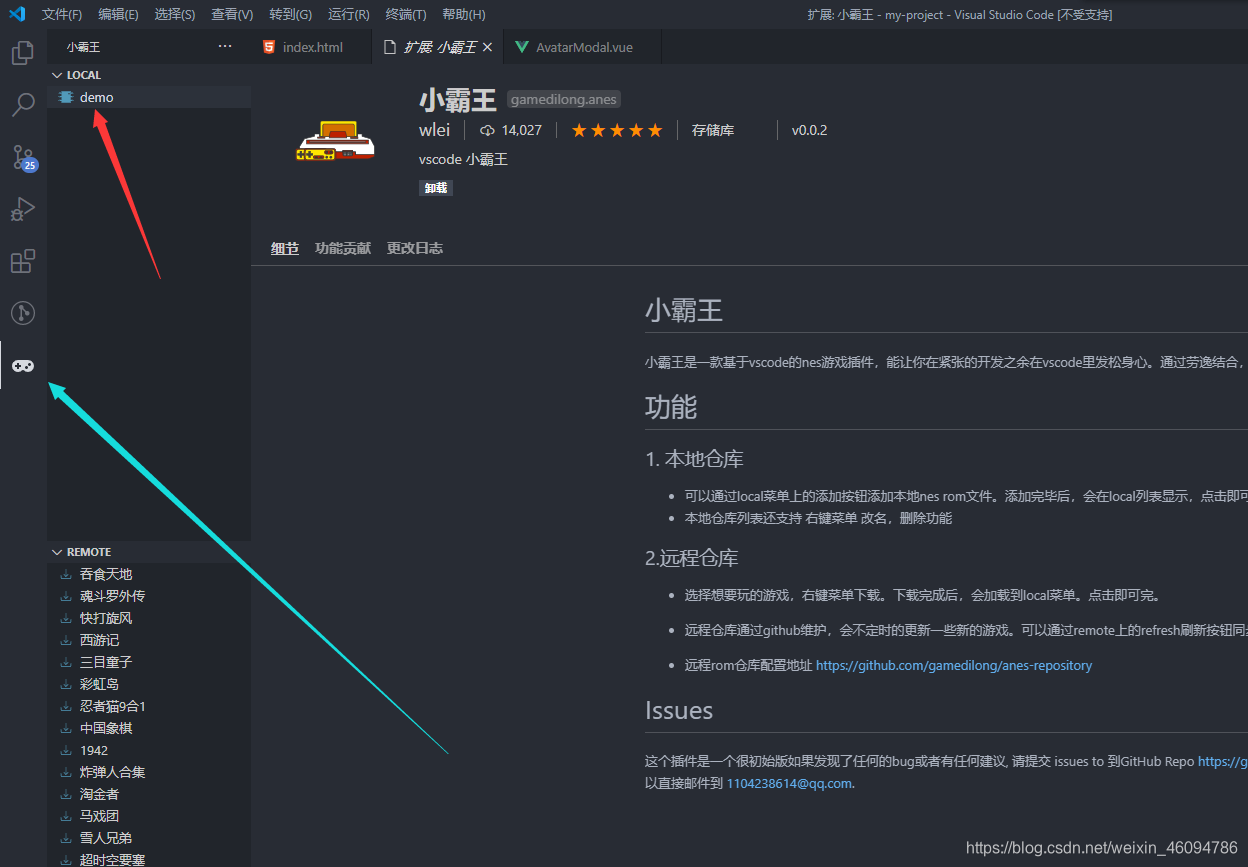The image size is (1248, 867).
Task: Click download icon next to 马戏团
Action: pyautogui.click(x=66, y=816)
